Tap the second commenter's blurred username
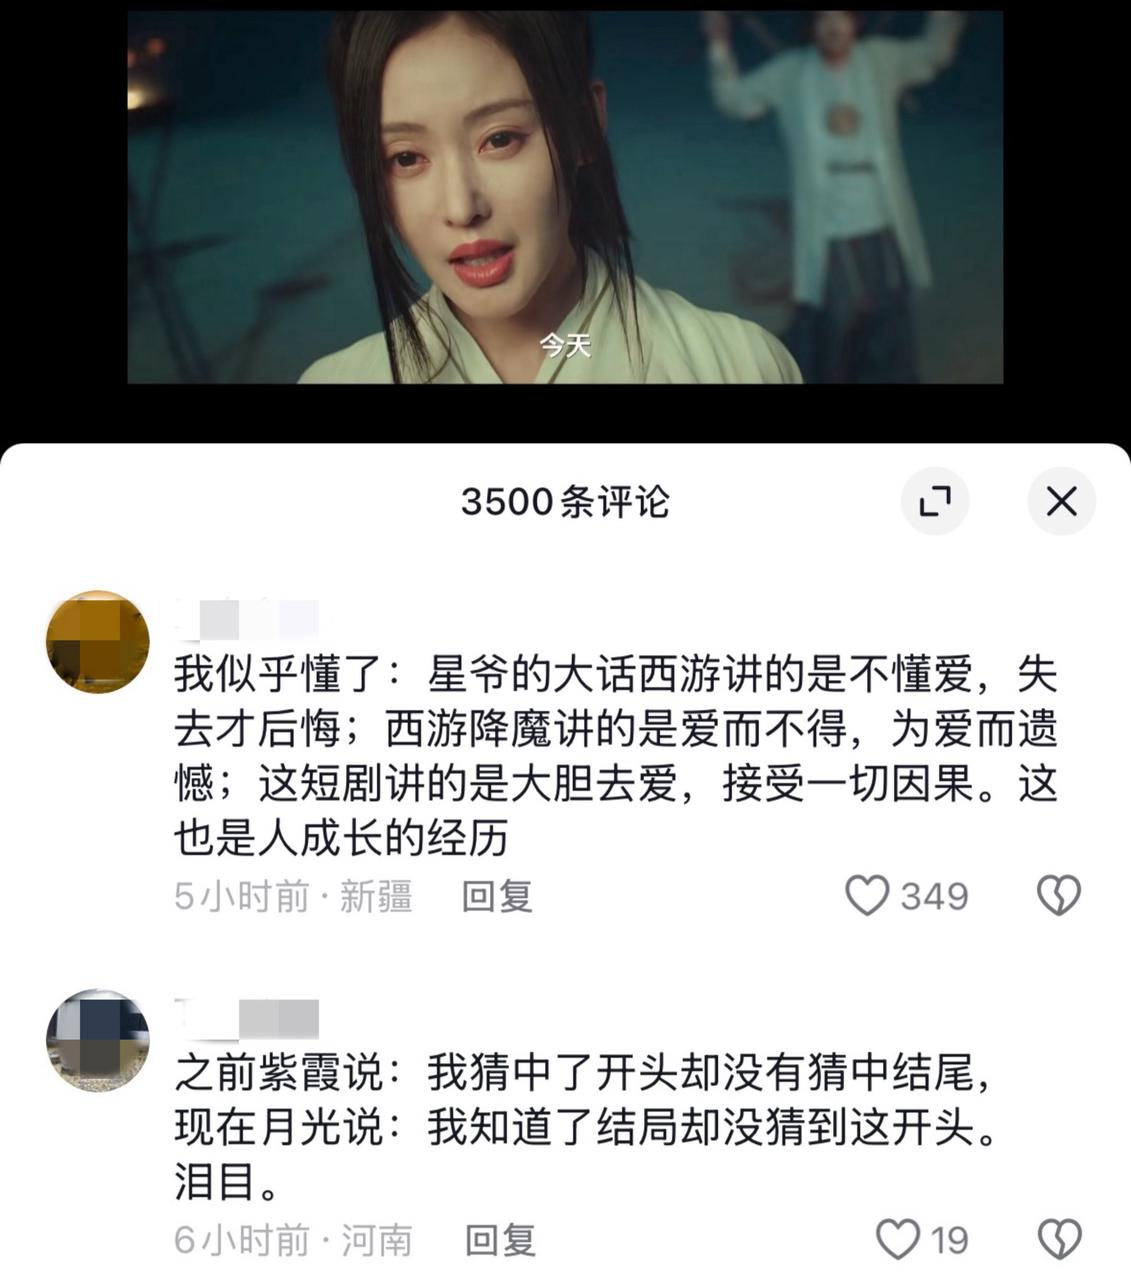 247,1018
